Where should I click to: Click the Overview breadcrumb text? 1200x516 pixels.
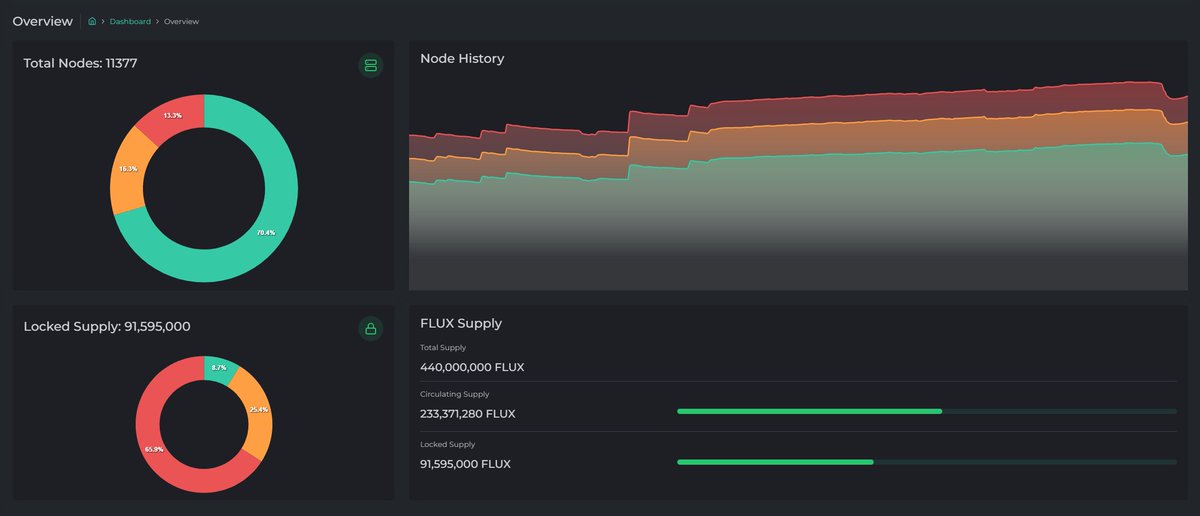tap(182, 21)
